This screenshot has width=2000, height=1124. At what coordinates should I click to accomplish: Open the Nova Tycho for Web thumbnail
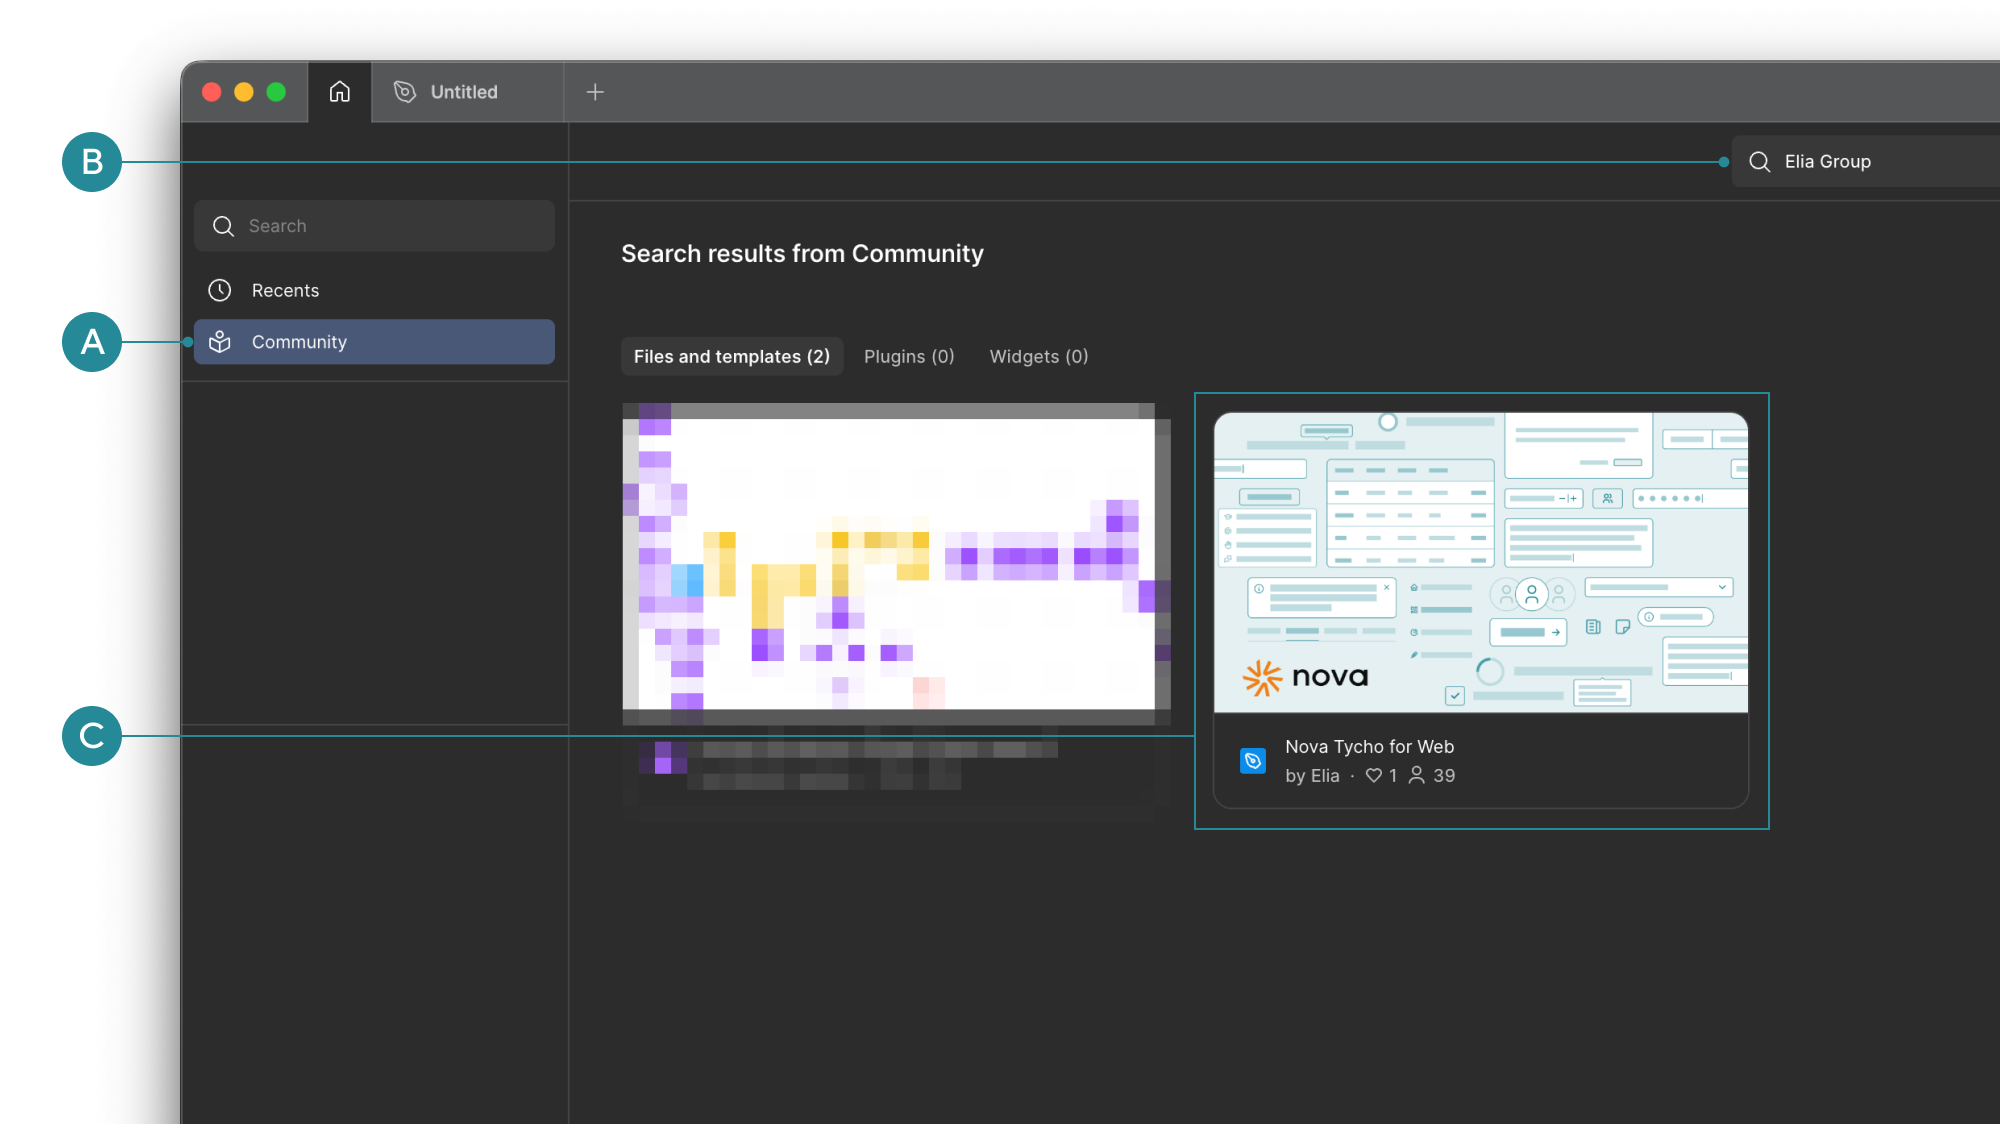tap(1480, 562)
